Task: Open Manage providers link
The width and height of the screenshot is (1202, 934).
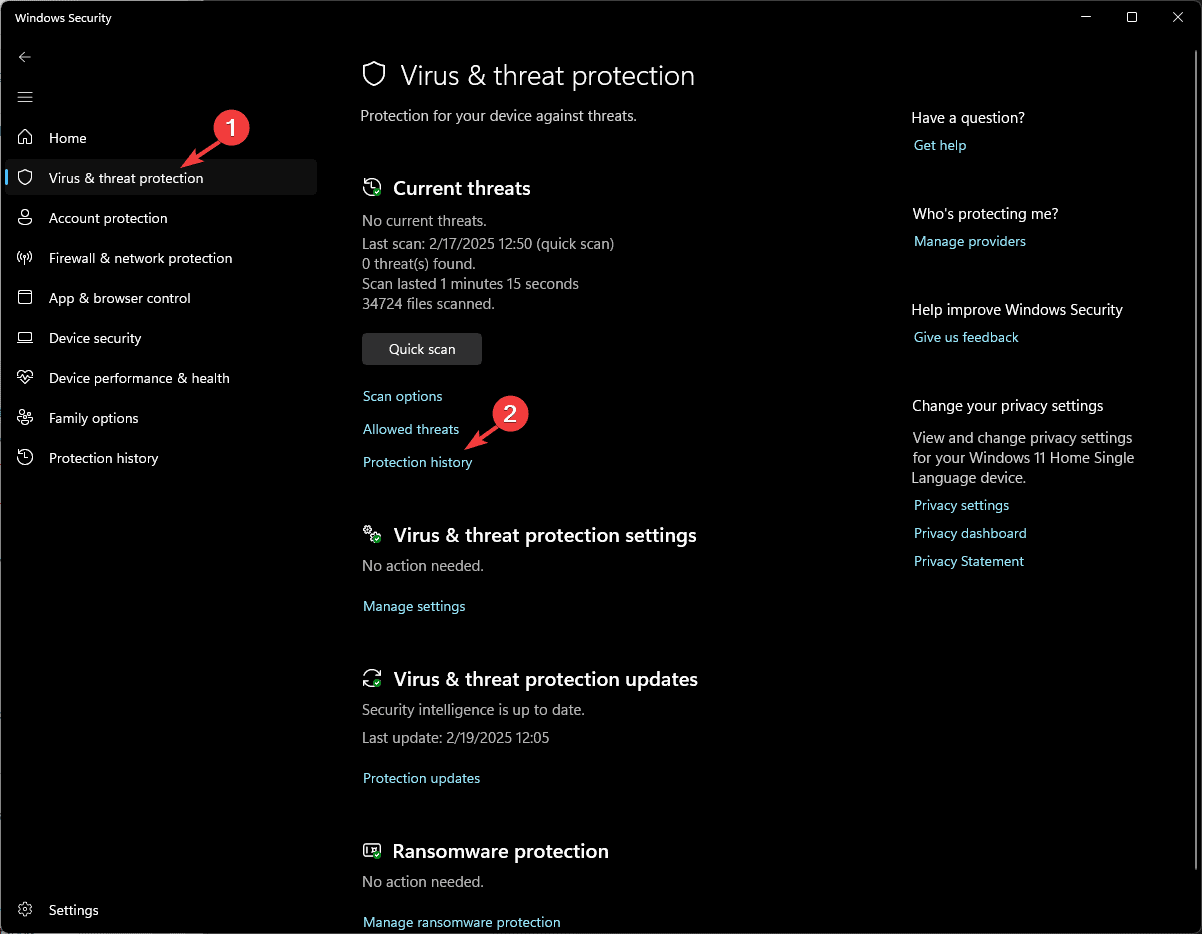Action: [970, 241]
